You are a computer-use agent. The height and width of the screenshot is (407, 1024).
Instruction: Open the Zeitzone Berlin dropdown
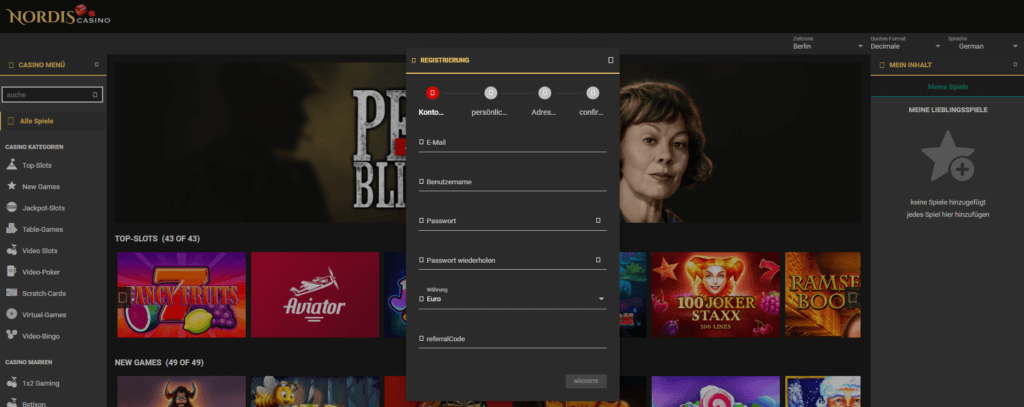point(827,44)
